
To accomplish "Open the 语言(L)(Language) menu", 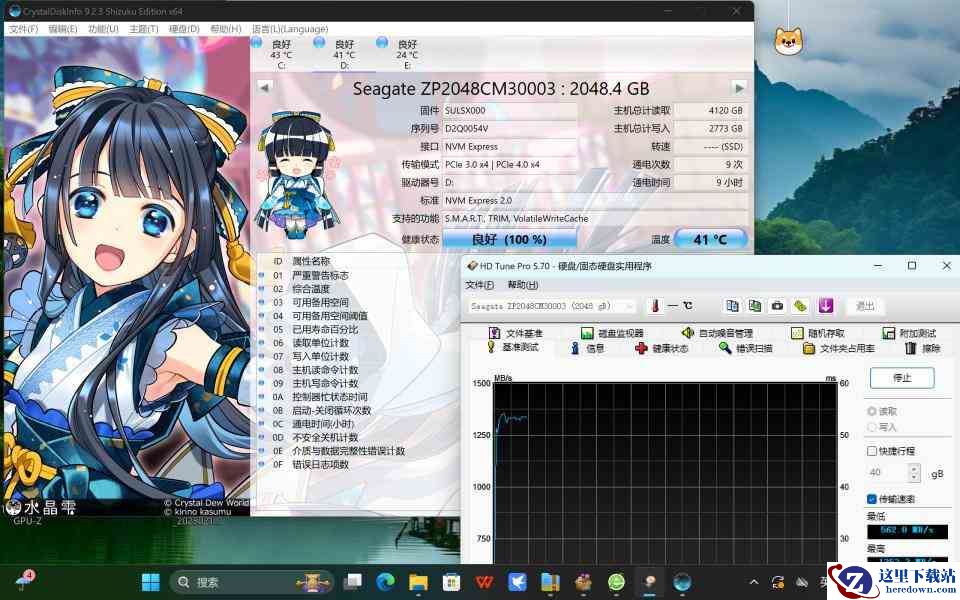I will pyautogui.click(x=290, y=29).
